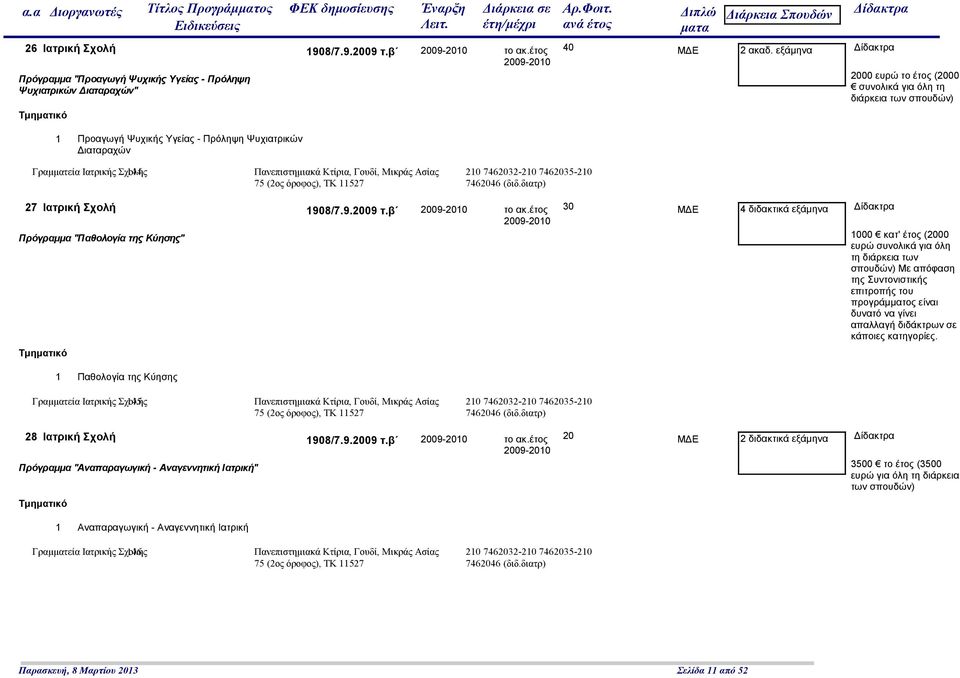Click the '2 ακαδ. εξάμηνα' duration box

[x=792, y=64]
